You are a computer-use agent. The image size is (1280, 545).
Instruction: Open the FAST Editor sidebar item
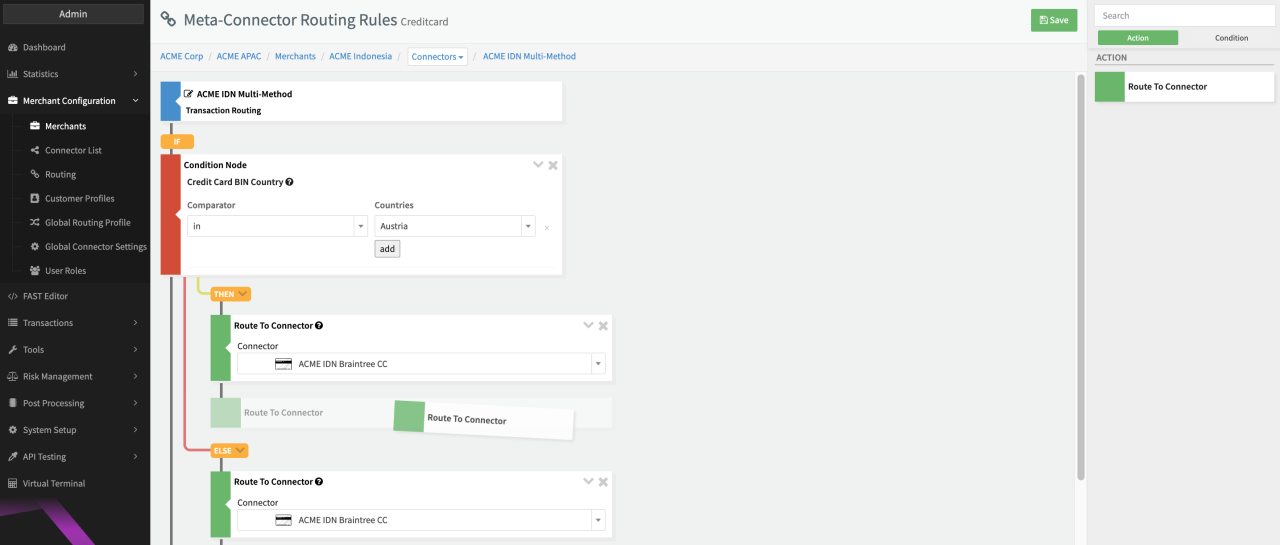45,296
